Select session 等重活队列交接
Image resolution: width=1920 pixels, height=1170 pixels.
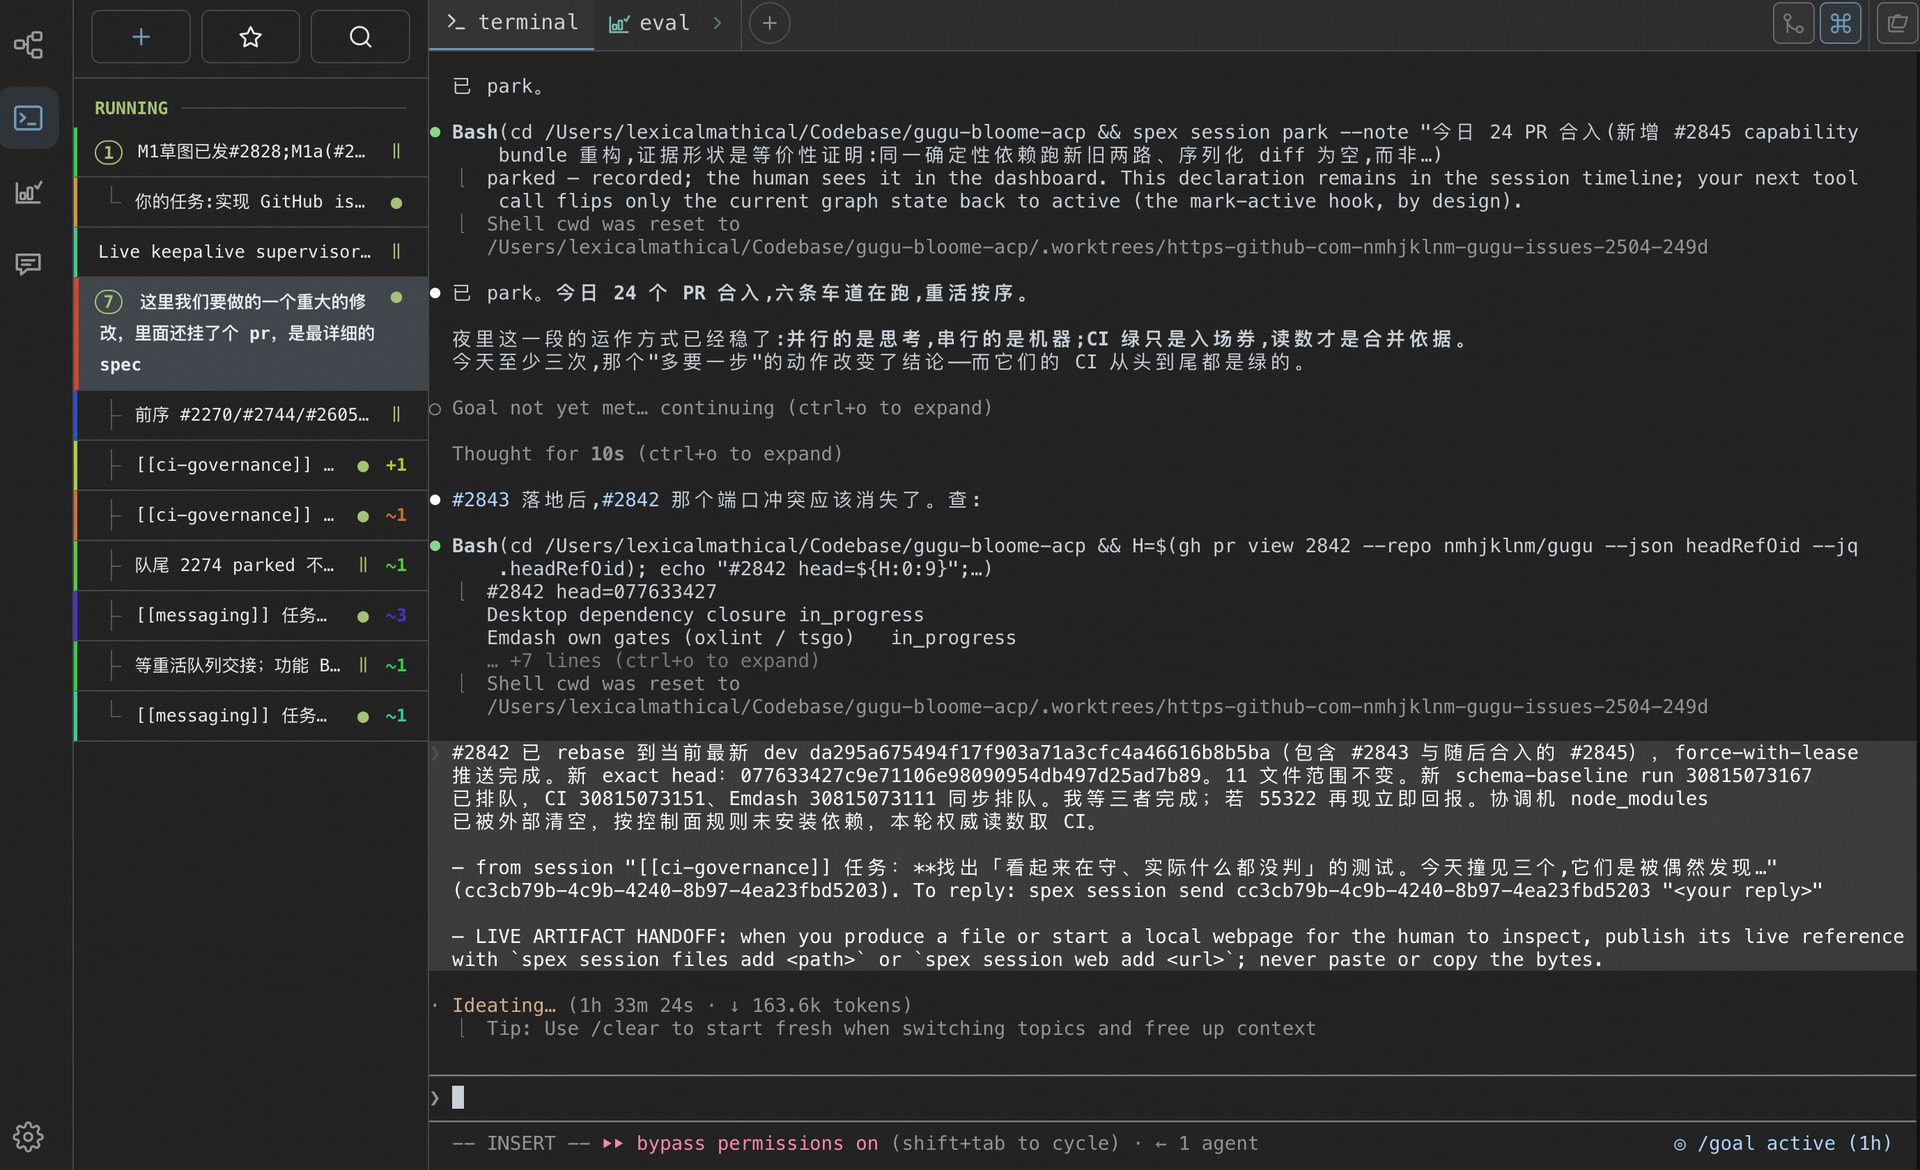click(251, 665)
